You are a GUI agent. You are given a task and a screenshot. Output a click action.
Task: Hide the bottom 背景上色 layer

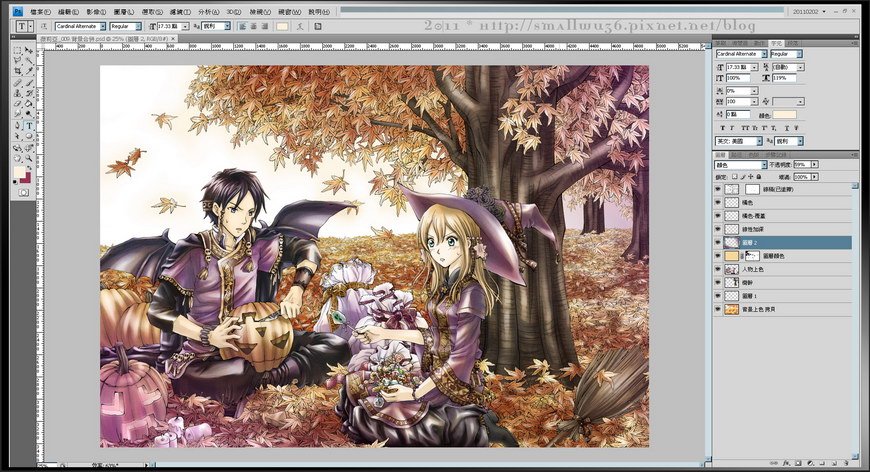[x=718, y=309]
